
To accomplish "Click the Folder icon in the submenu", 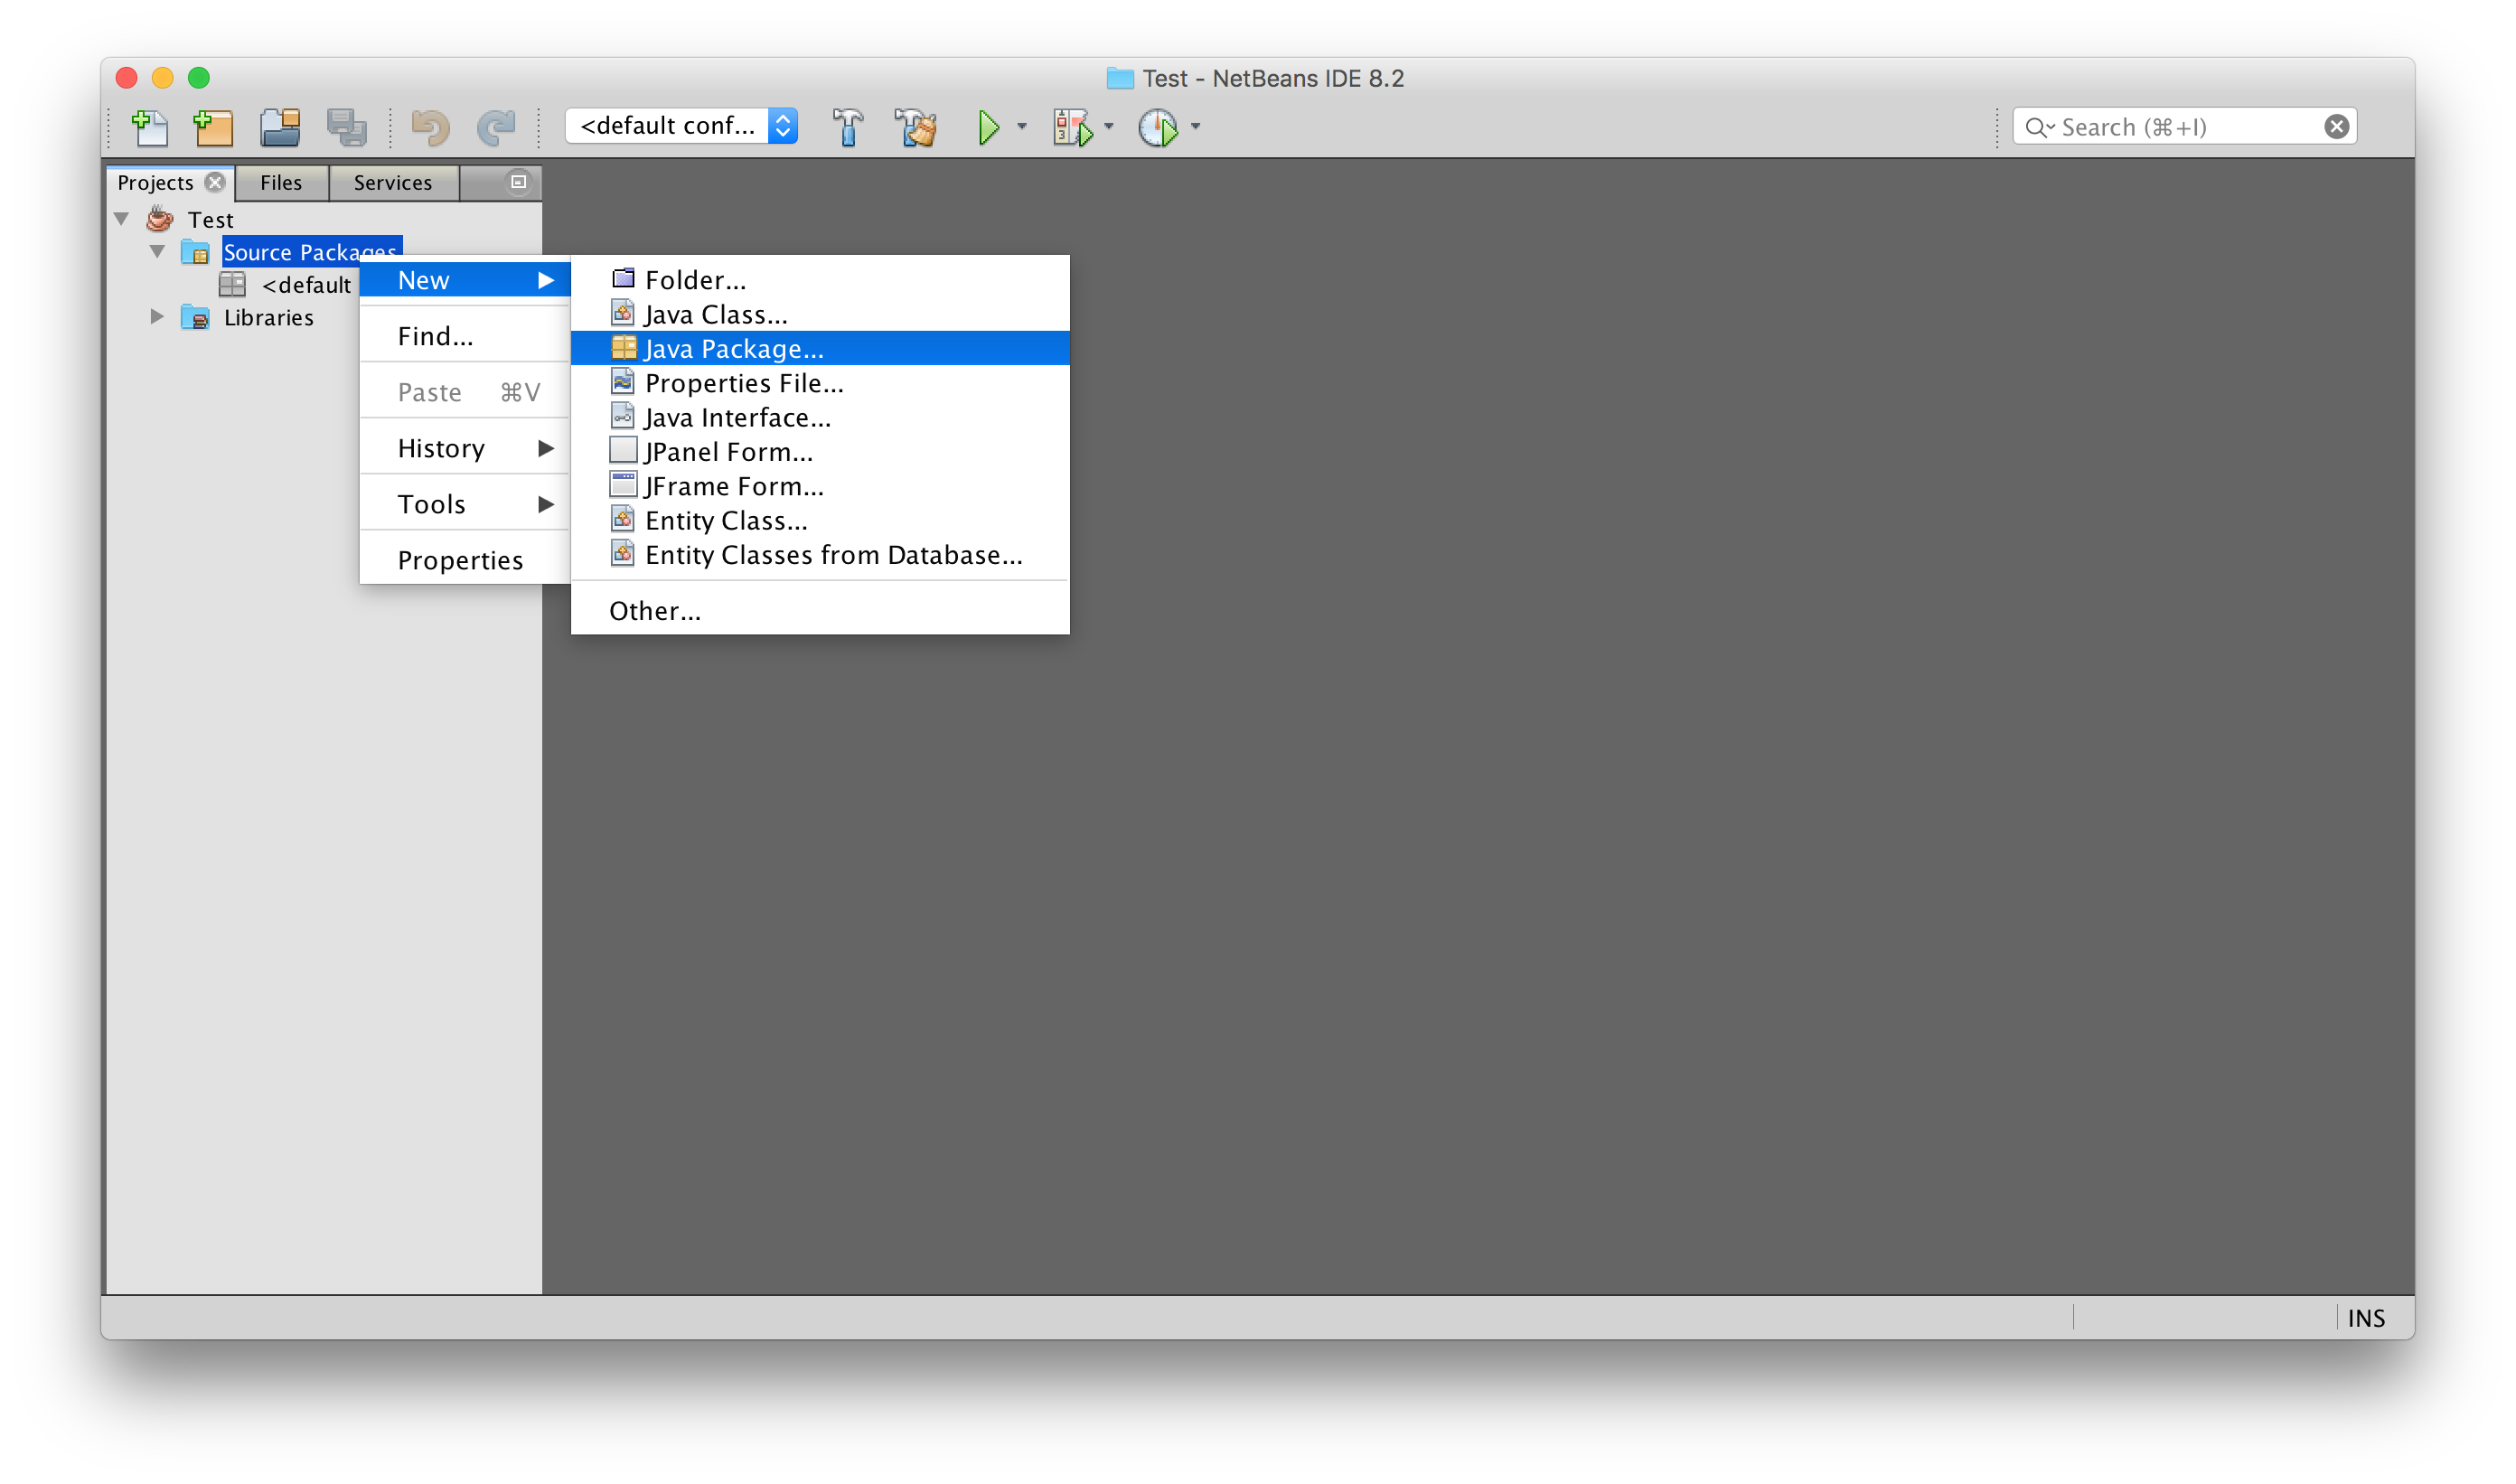I will [x=623, y=279].
